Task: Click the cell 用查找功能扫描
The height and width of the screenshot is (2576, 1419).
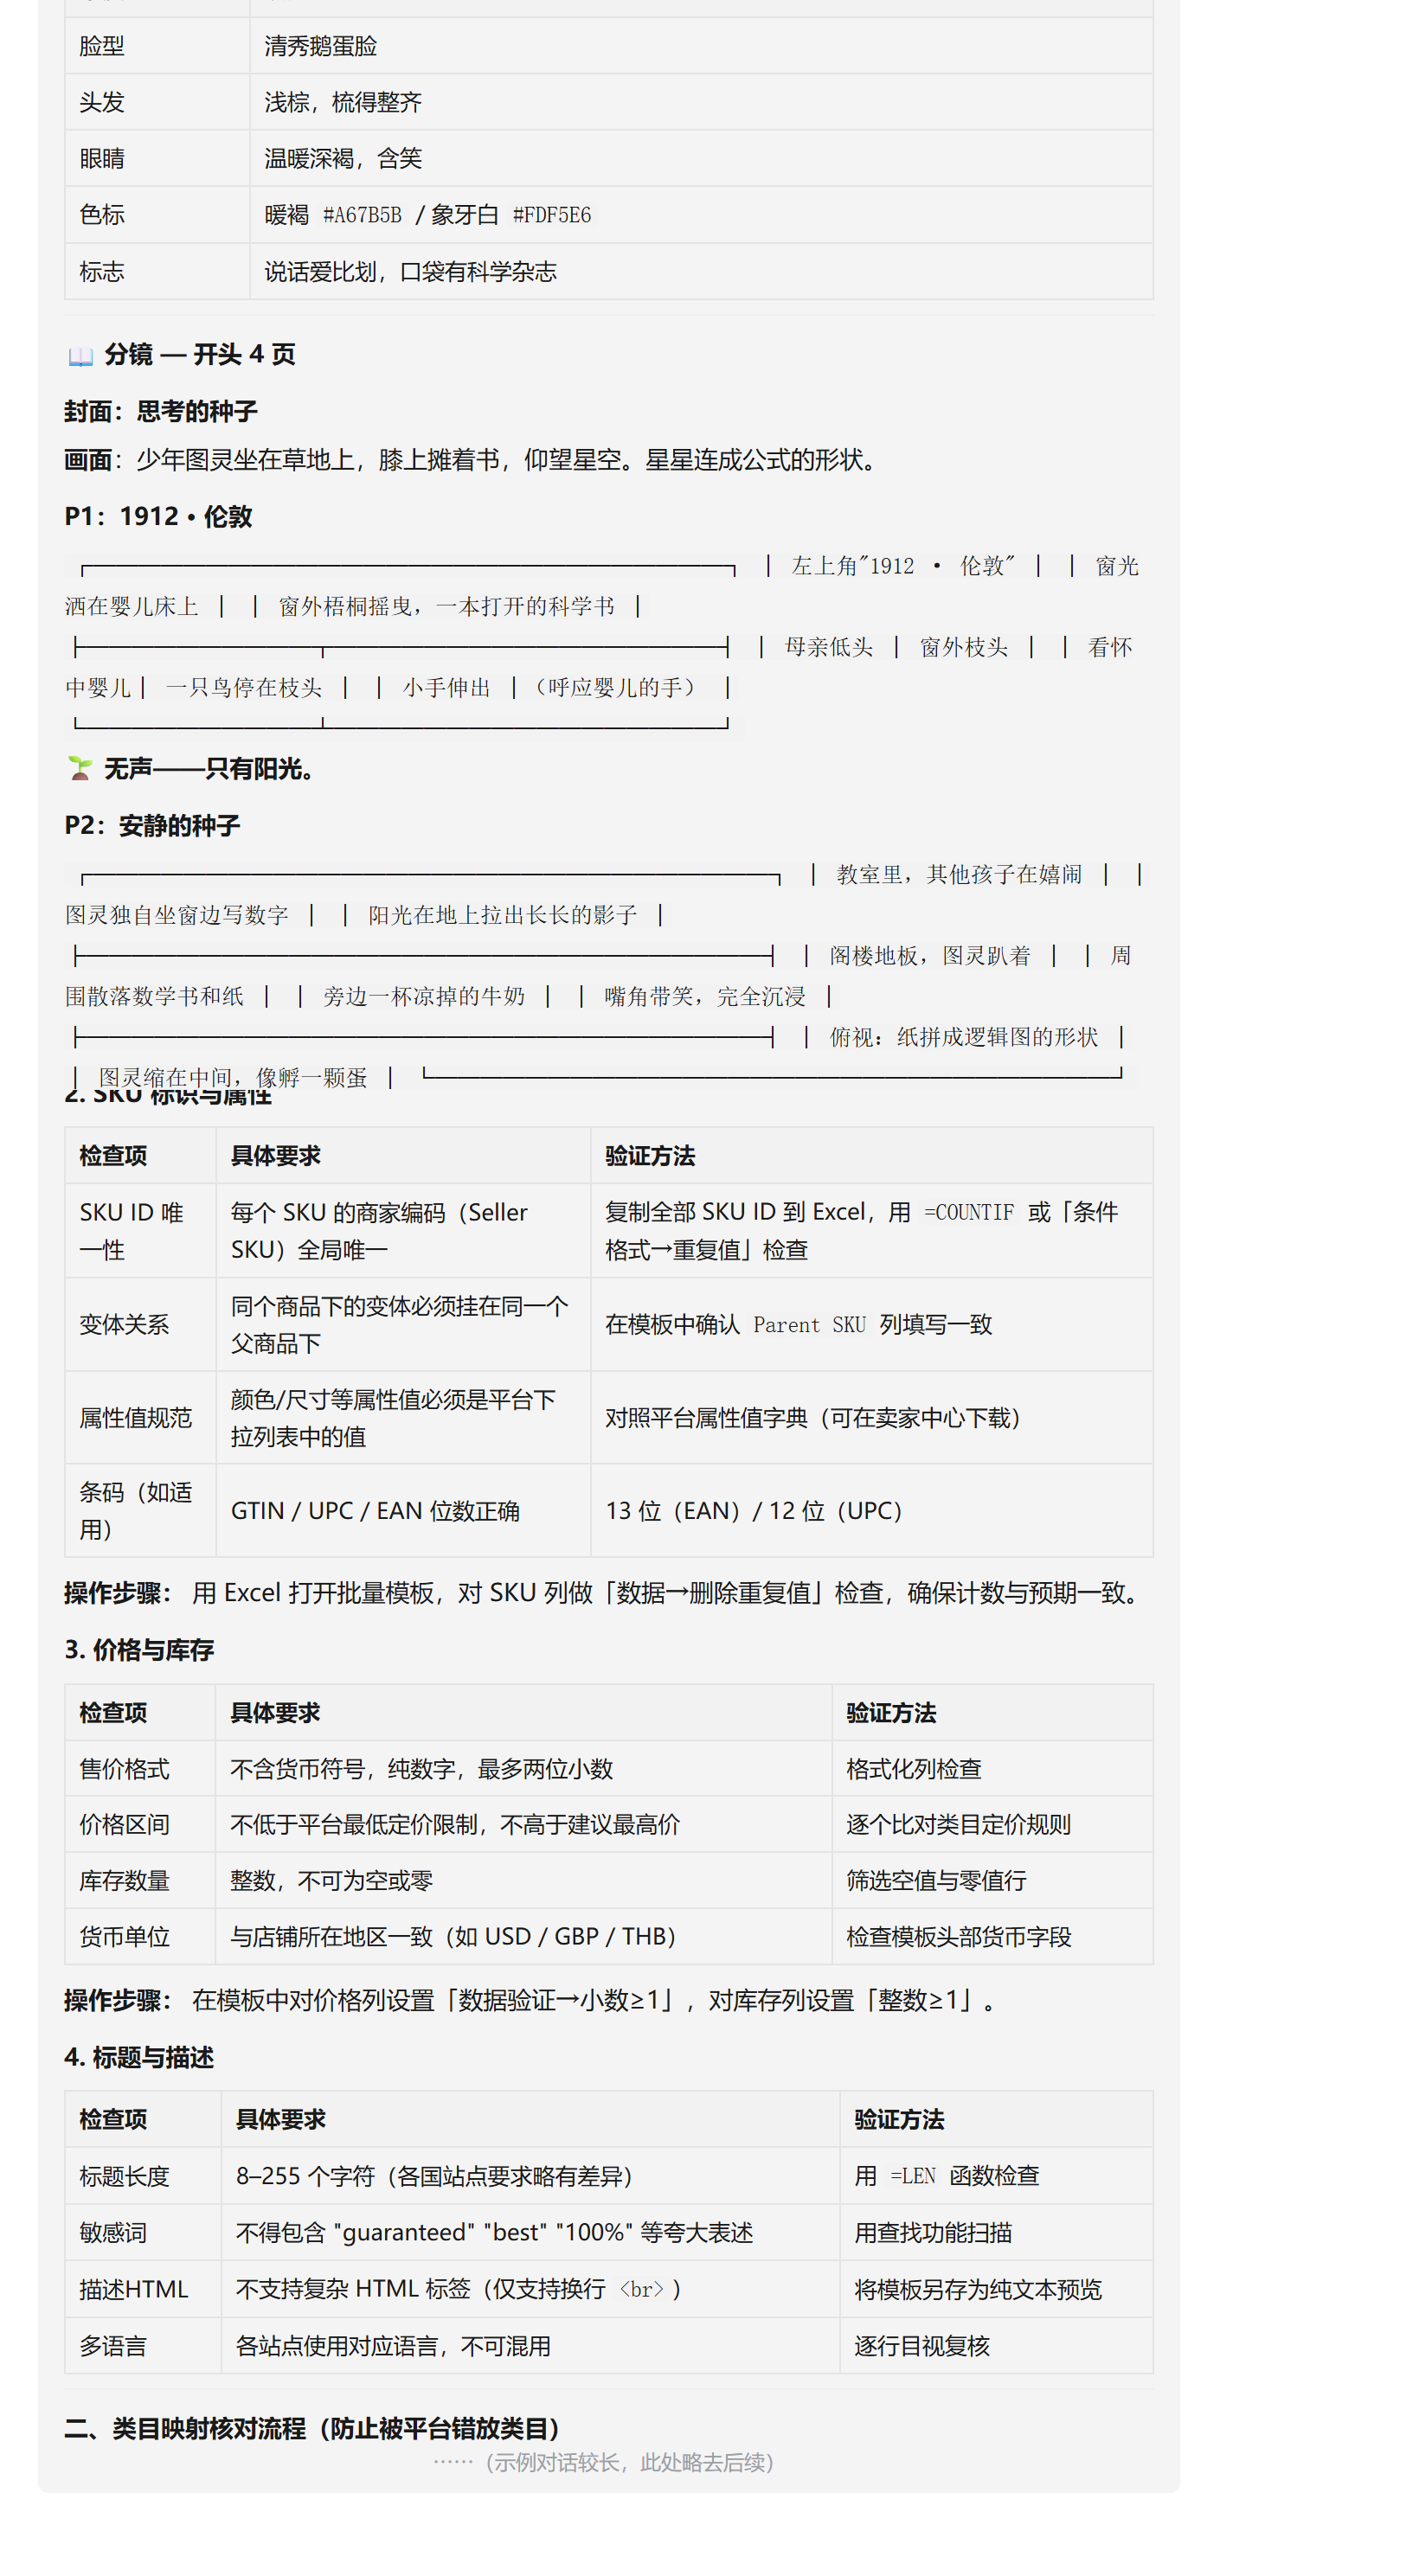Action: 996,2233
